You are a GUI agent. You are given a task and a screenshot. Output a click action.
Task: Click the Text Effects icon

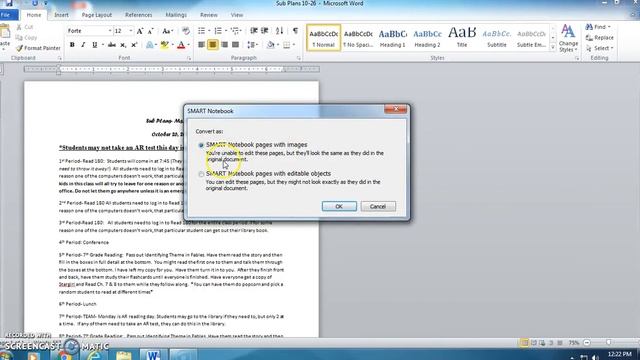pos(150,45)
